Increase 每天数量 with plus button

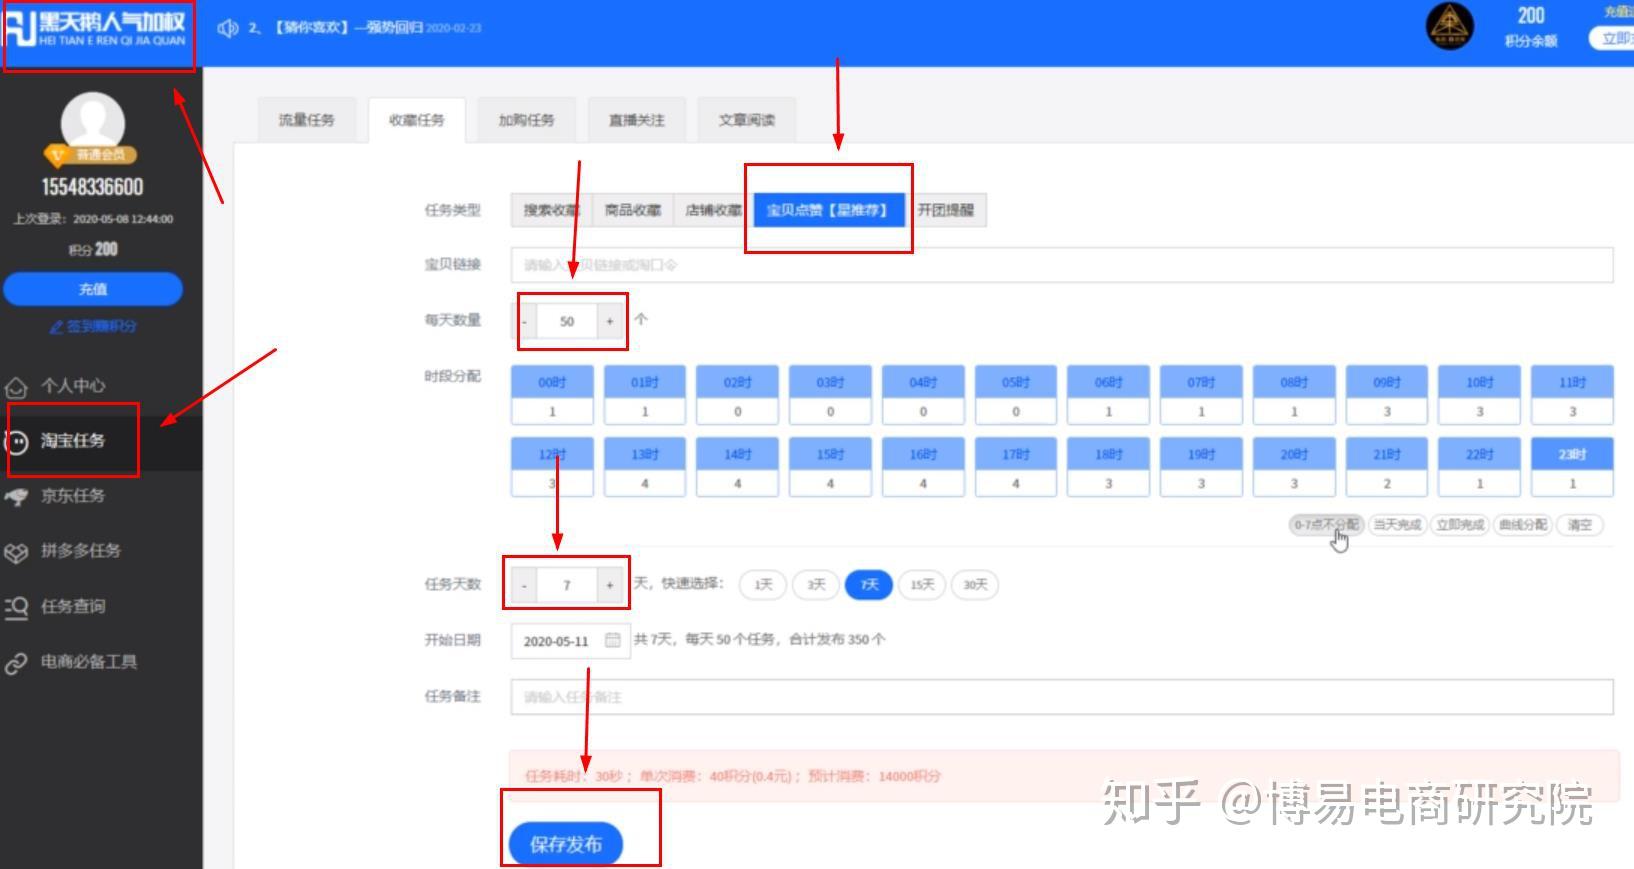[609, 321]
